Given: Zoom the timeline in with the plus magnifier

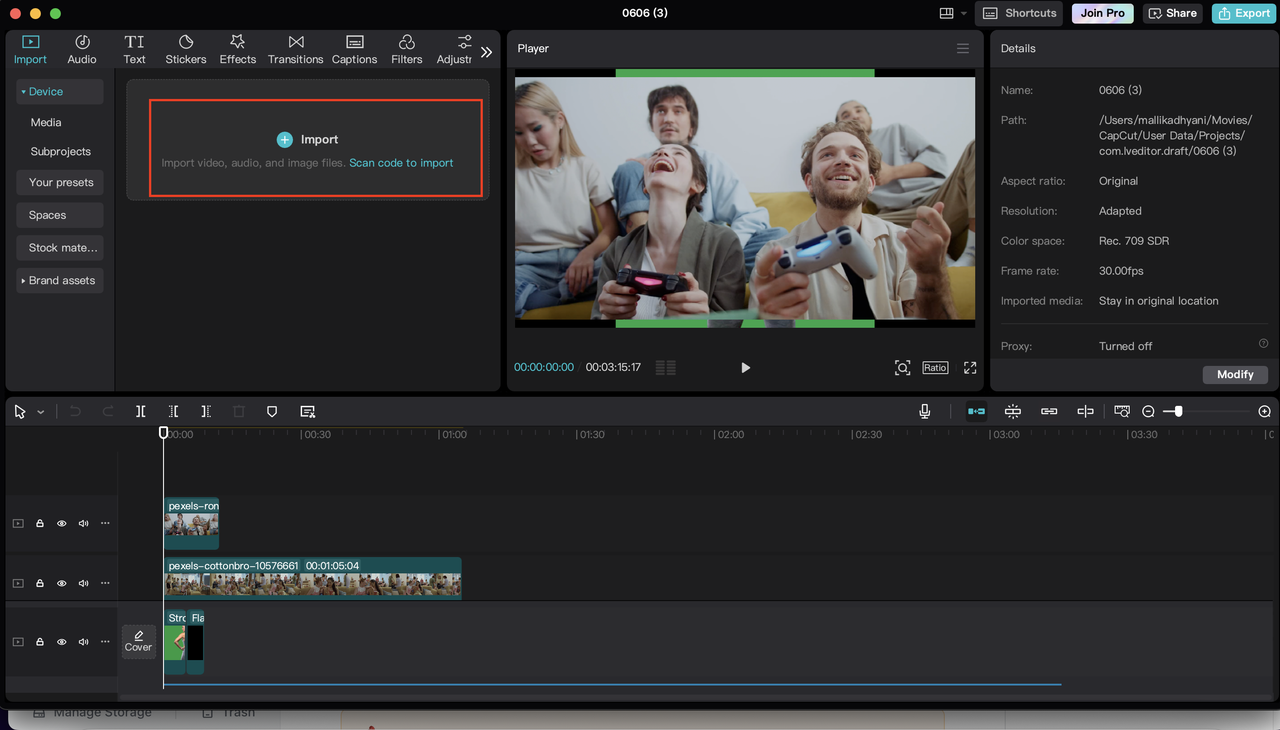Looking at the screenshot, I should click(1263, 411).
